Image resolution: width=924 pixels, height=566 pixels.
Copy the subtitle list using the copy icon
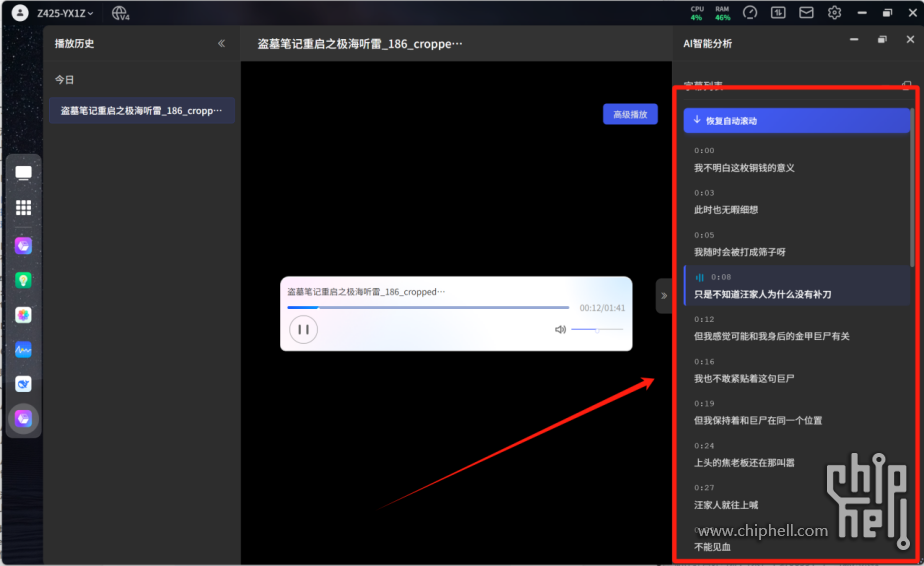pos(906,86)
